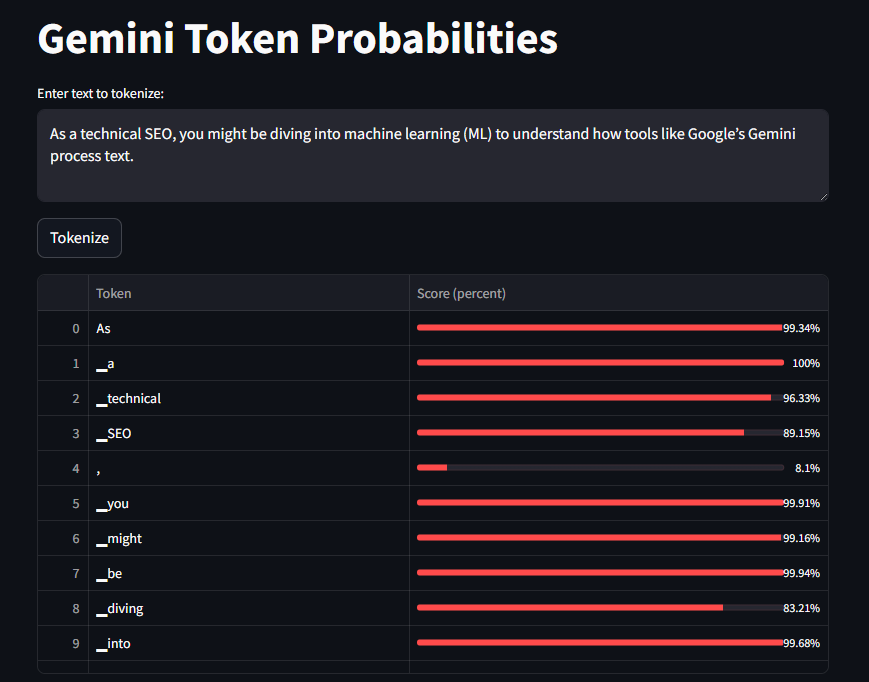Image resolution: width=869 pixels, height=682 pixels.
Task: Focus the text input area
Action: point(433,155)
